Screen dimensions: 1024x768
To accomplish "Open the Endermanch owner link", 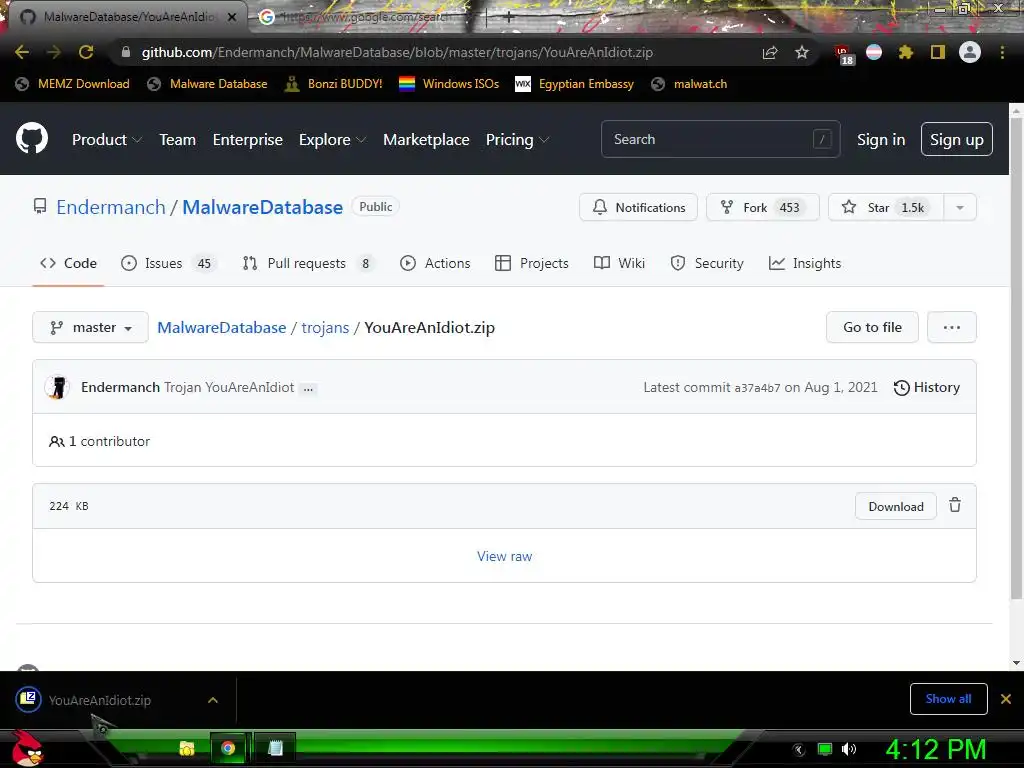I will (111, 207).
